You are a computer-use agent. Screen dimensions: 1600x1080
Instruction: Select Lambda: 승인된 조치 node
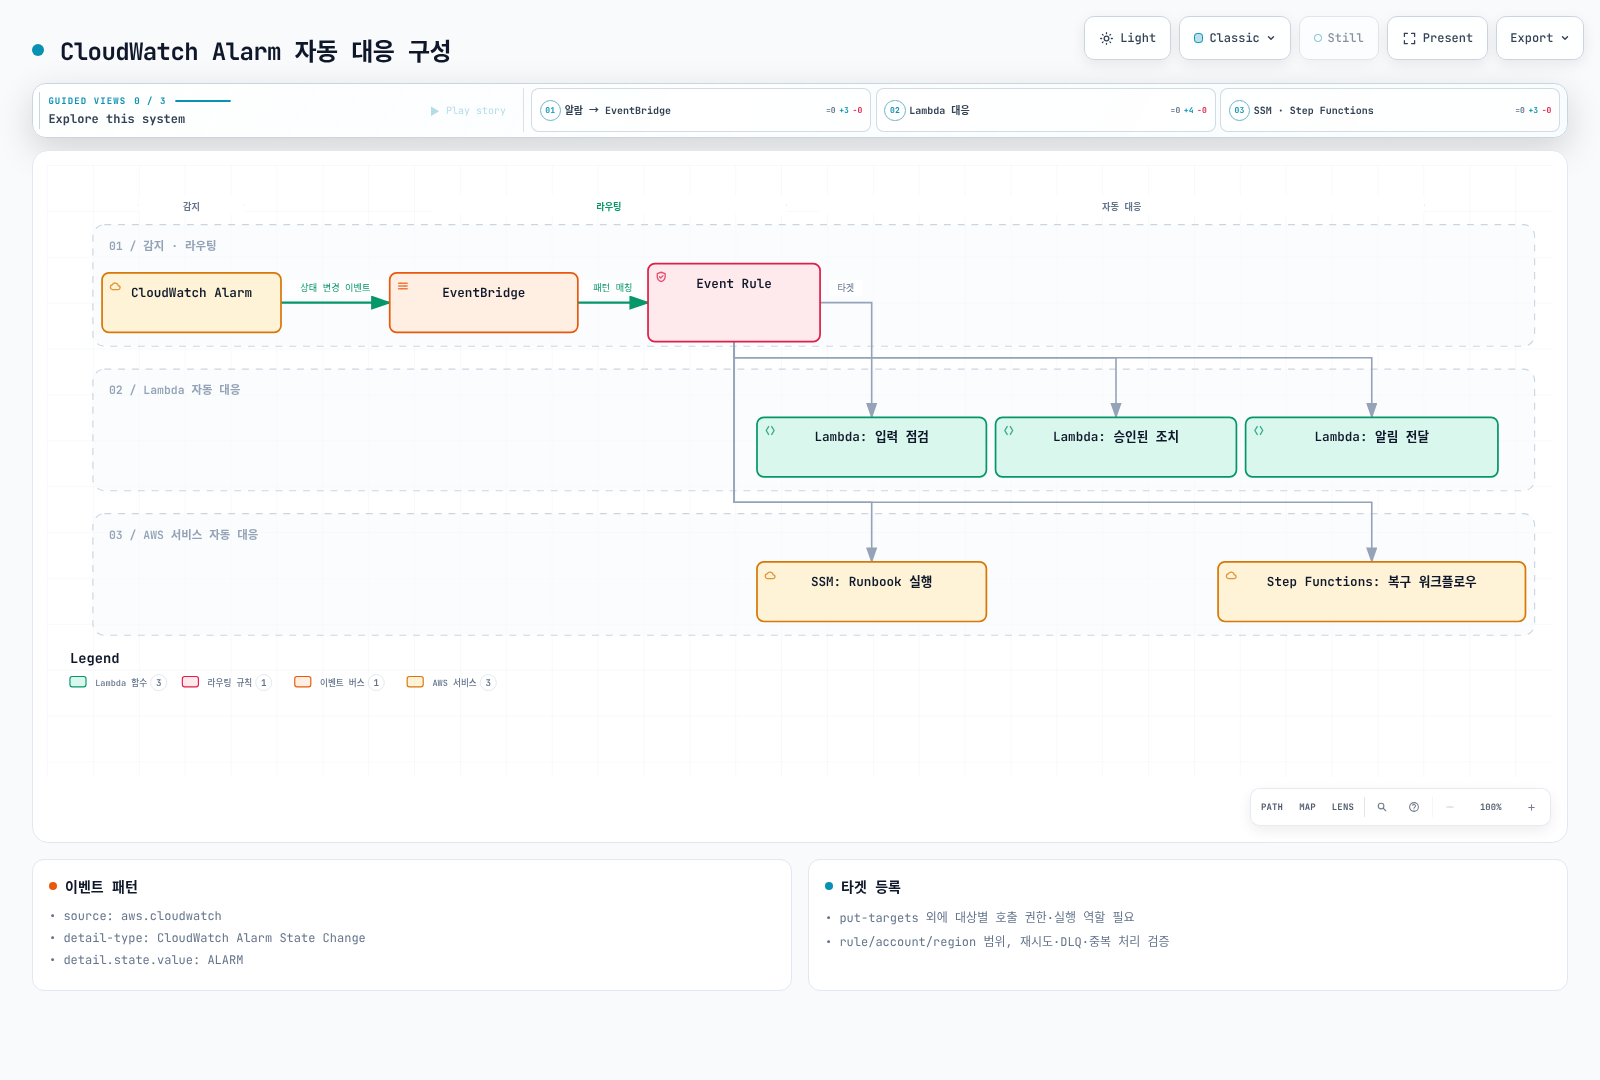pyautogui.click(x=1116, y=447)
